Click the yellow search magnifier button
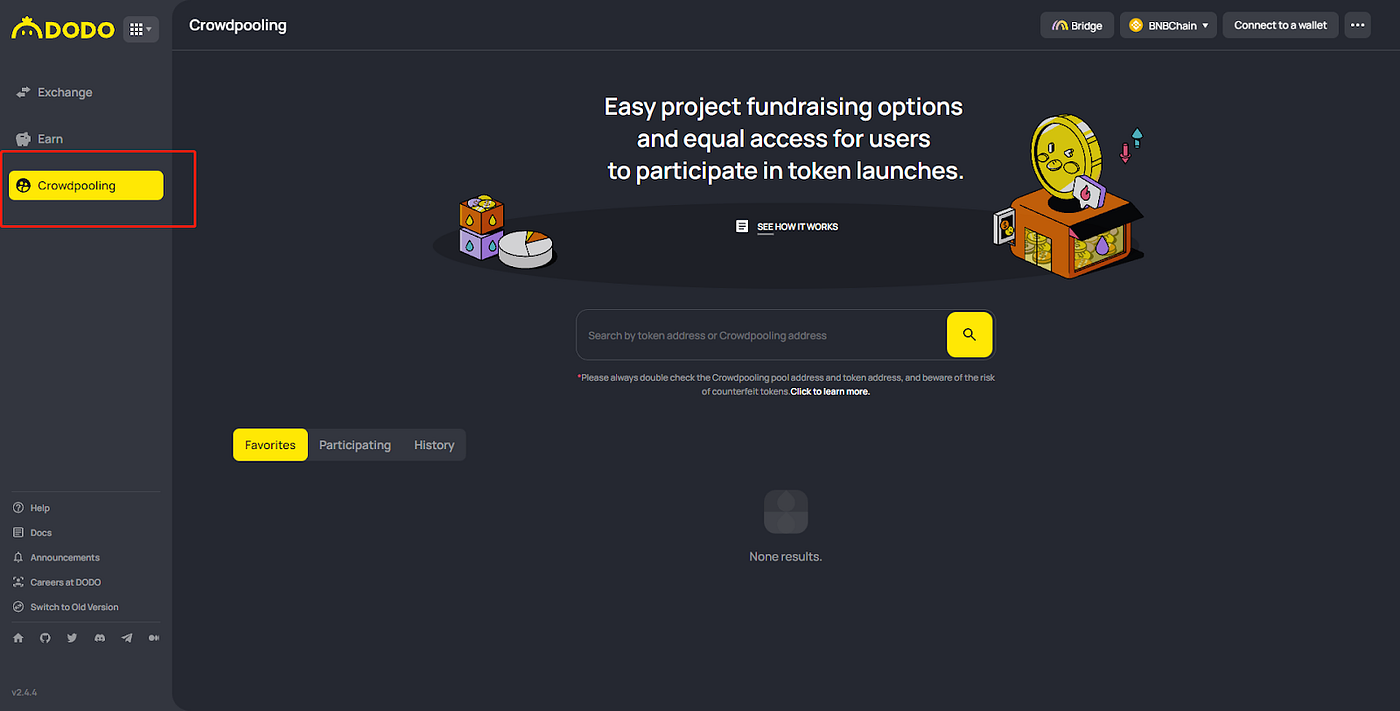The image size is (1400, 711). pyautogui.click(x=969, y=335)
